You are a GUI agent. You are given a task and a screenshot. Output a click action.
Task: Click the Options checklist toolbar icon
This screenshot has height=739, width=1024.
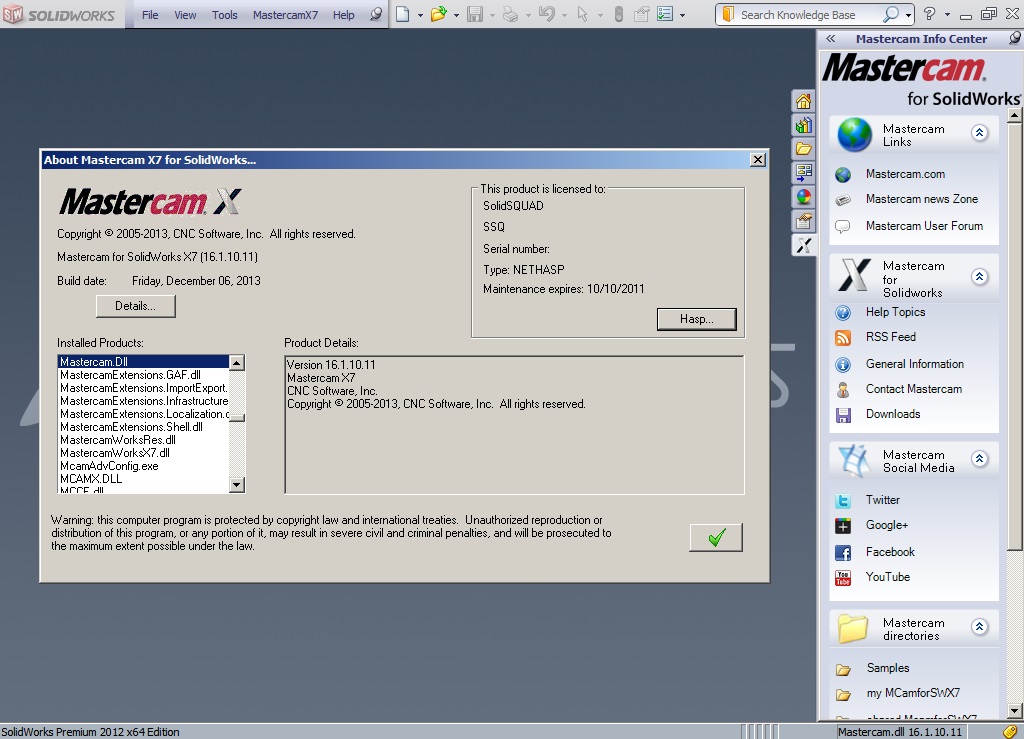pos(665,14)
